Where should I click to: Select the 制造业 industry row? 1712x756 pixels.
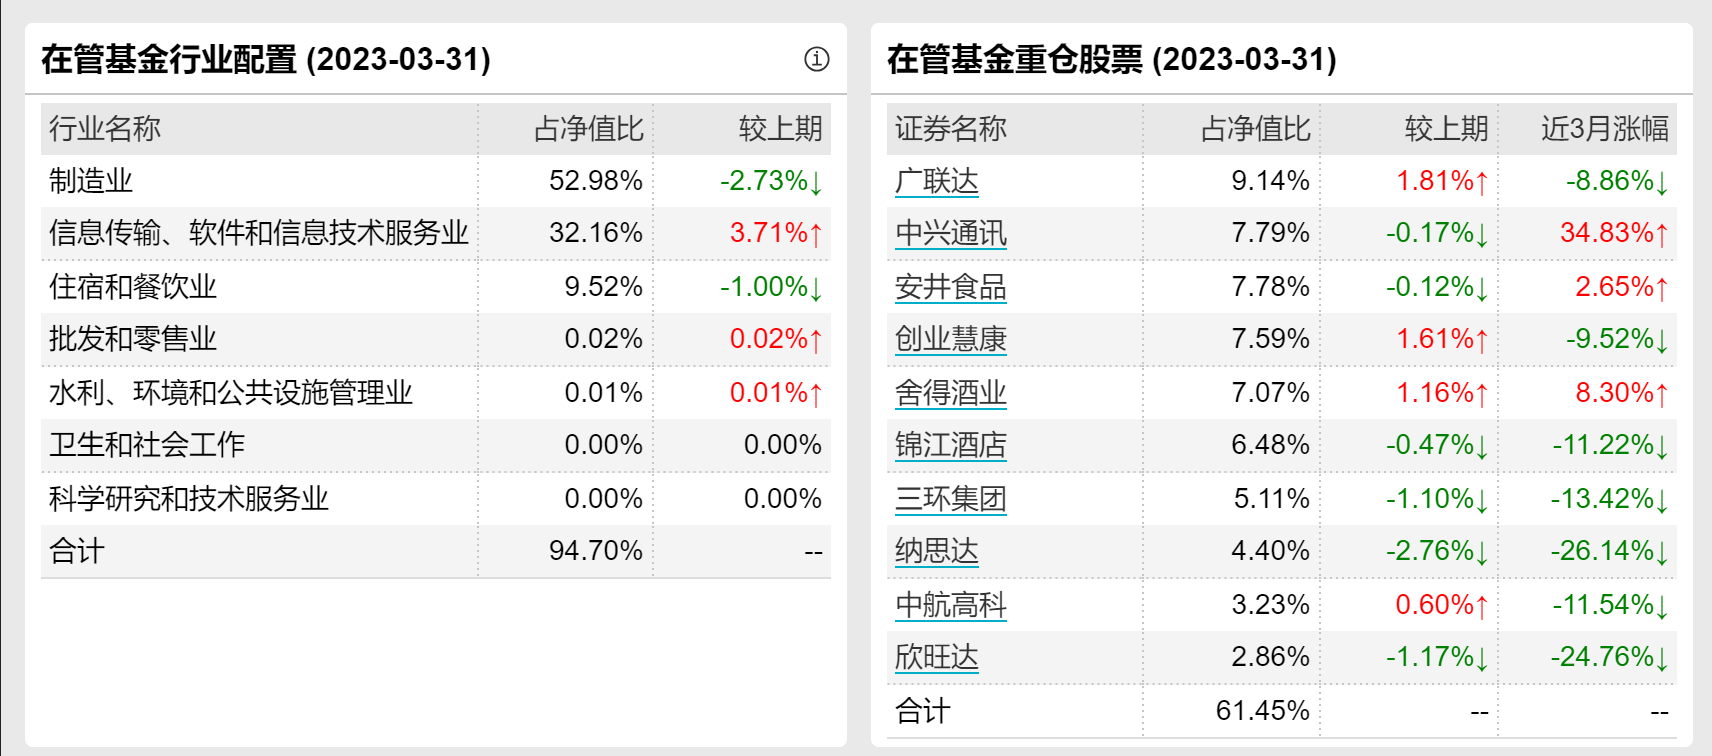(91, 181)
